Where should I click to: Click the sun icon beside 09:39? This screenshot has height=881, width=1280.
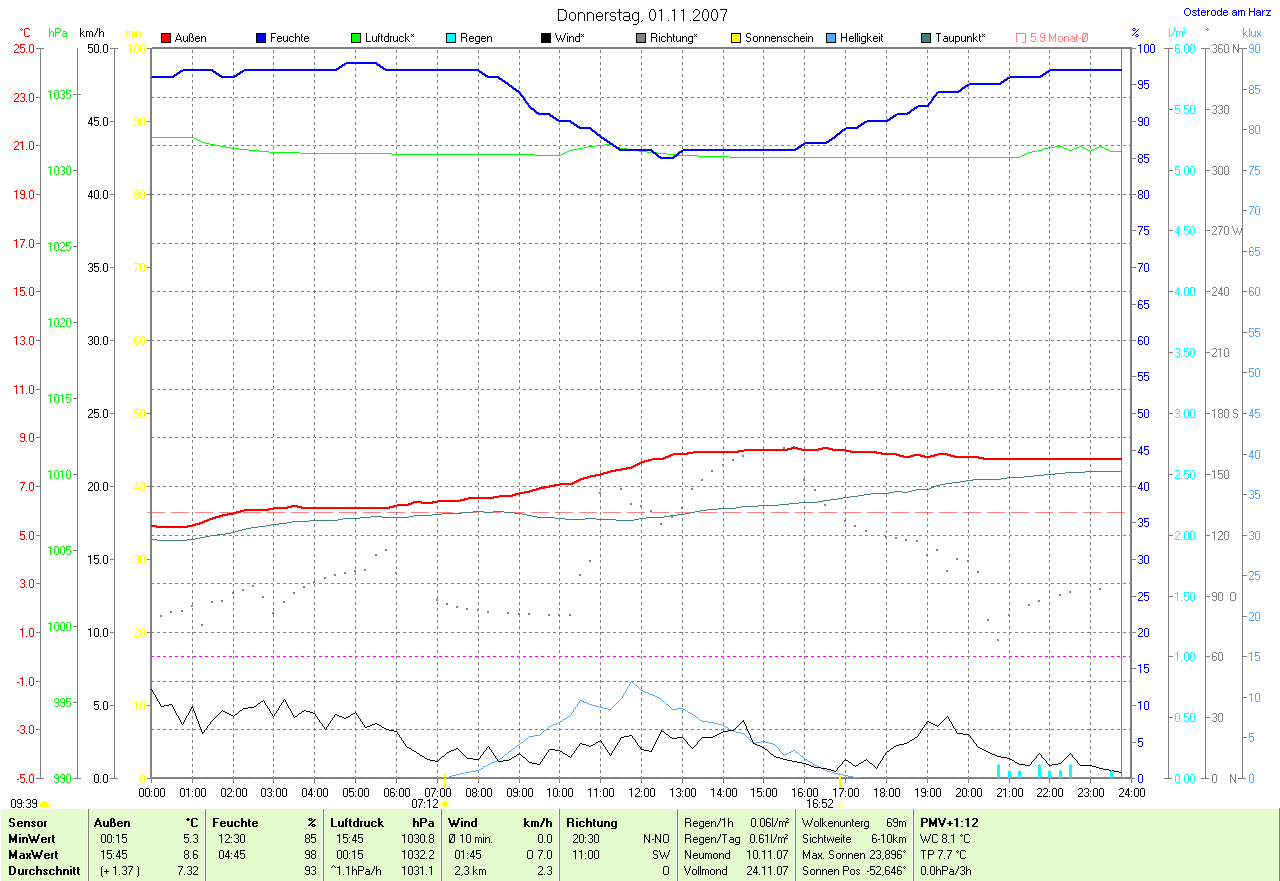[x=45, y=803]
